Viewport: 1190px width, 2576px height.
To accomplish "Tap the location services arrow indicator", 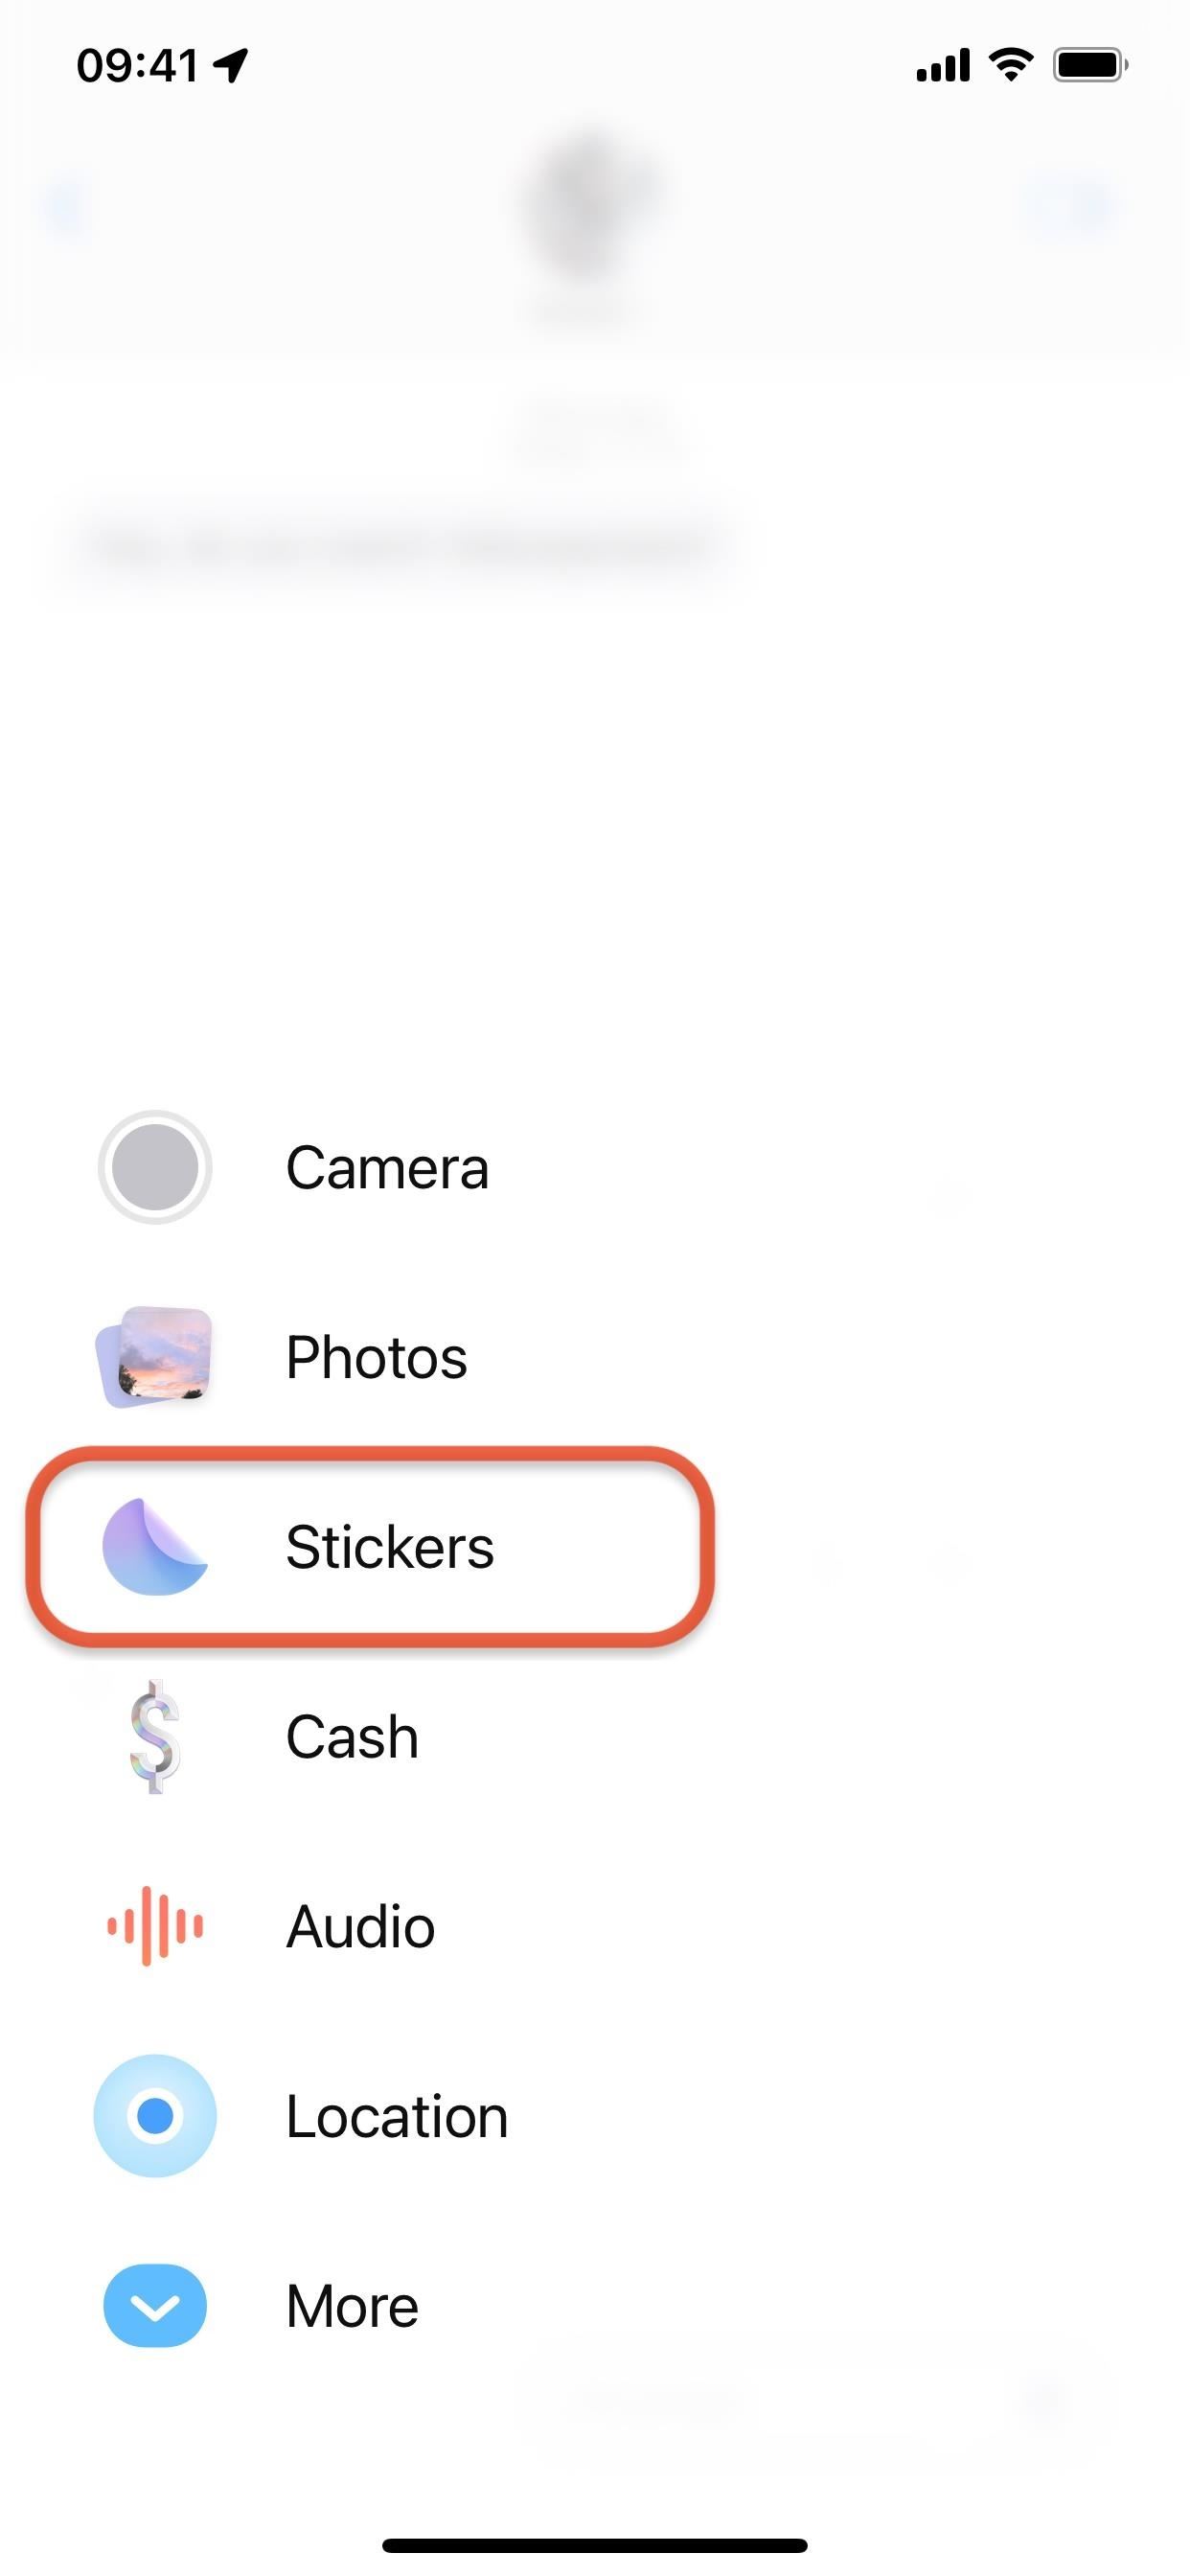I will pos(230,66).
